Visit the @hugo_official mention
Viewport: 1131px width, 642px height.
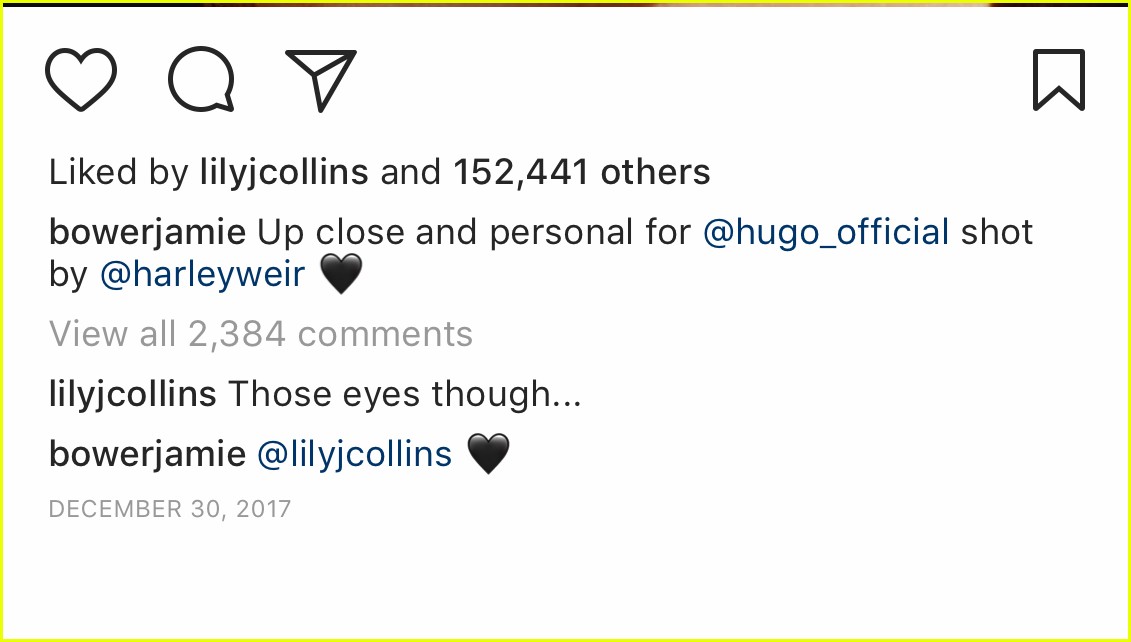point(826,233)
